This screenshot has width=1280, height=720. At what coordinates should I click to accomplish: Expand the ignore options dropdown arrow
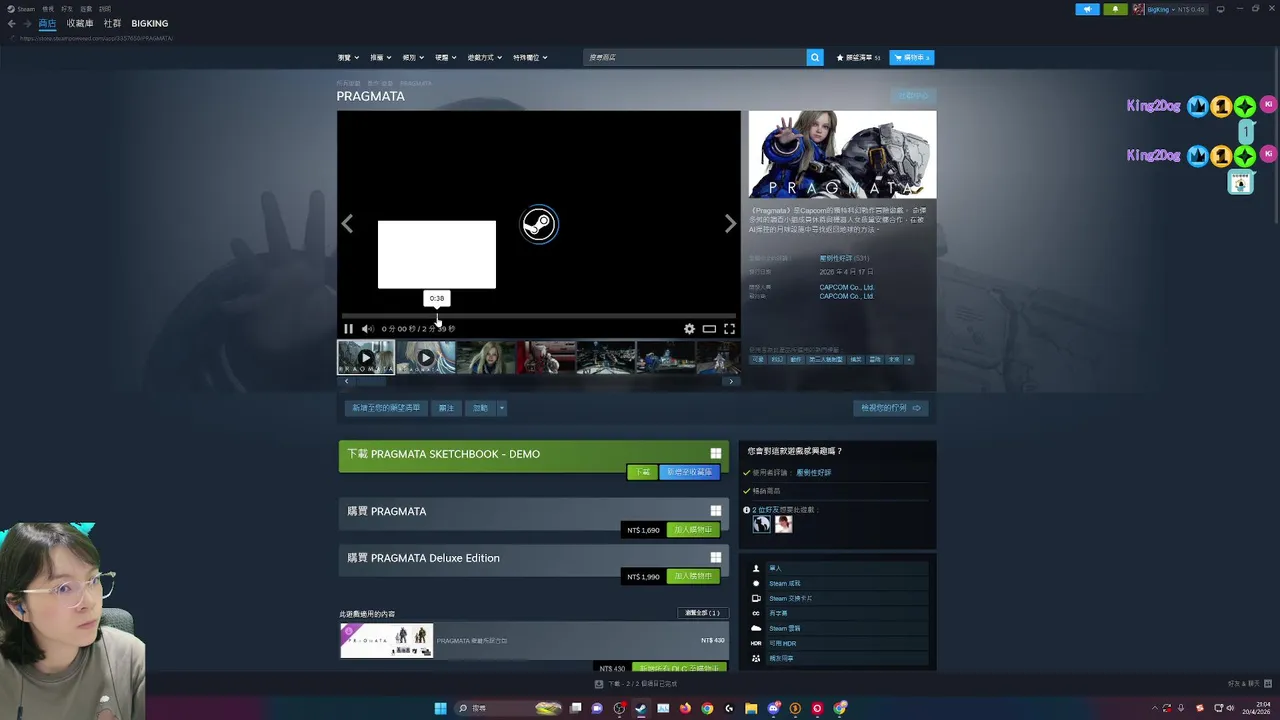[502, 408]
